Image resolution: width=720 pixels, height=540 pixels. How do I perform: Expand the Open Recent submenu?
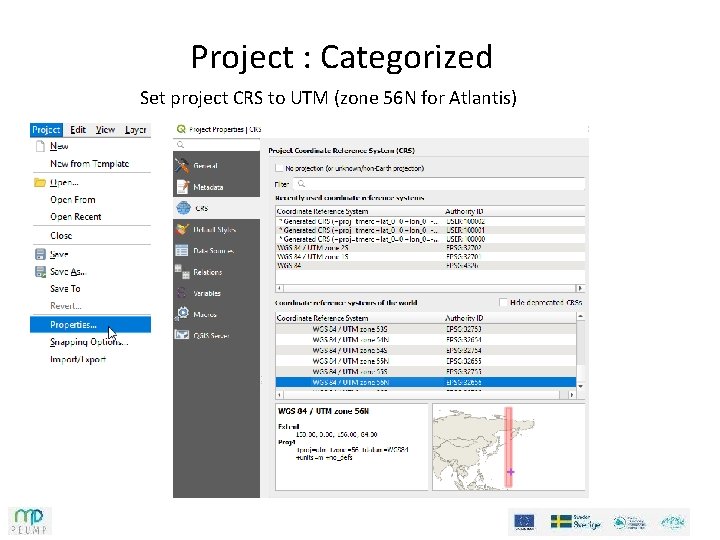pos(76,217)
